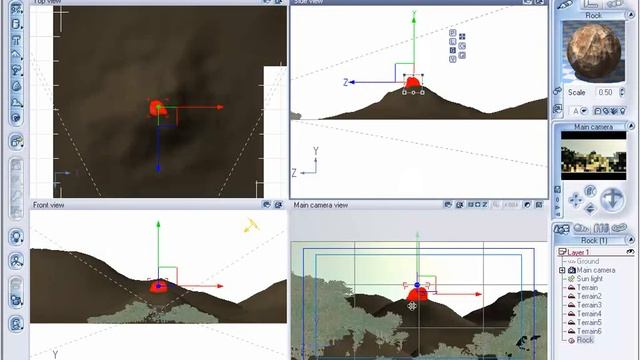Viewport: 640px width, 360px height.
Task: Click the rock material preview sphere
Action: click(593, 51)
